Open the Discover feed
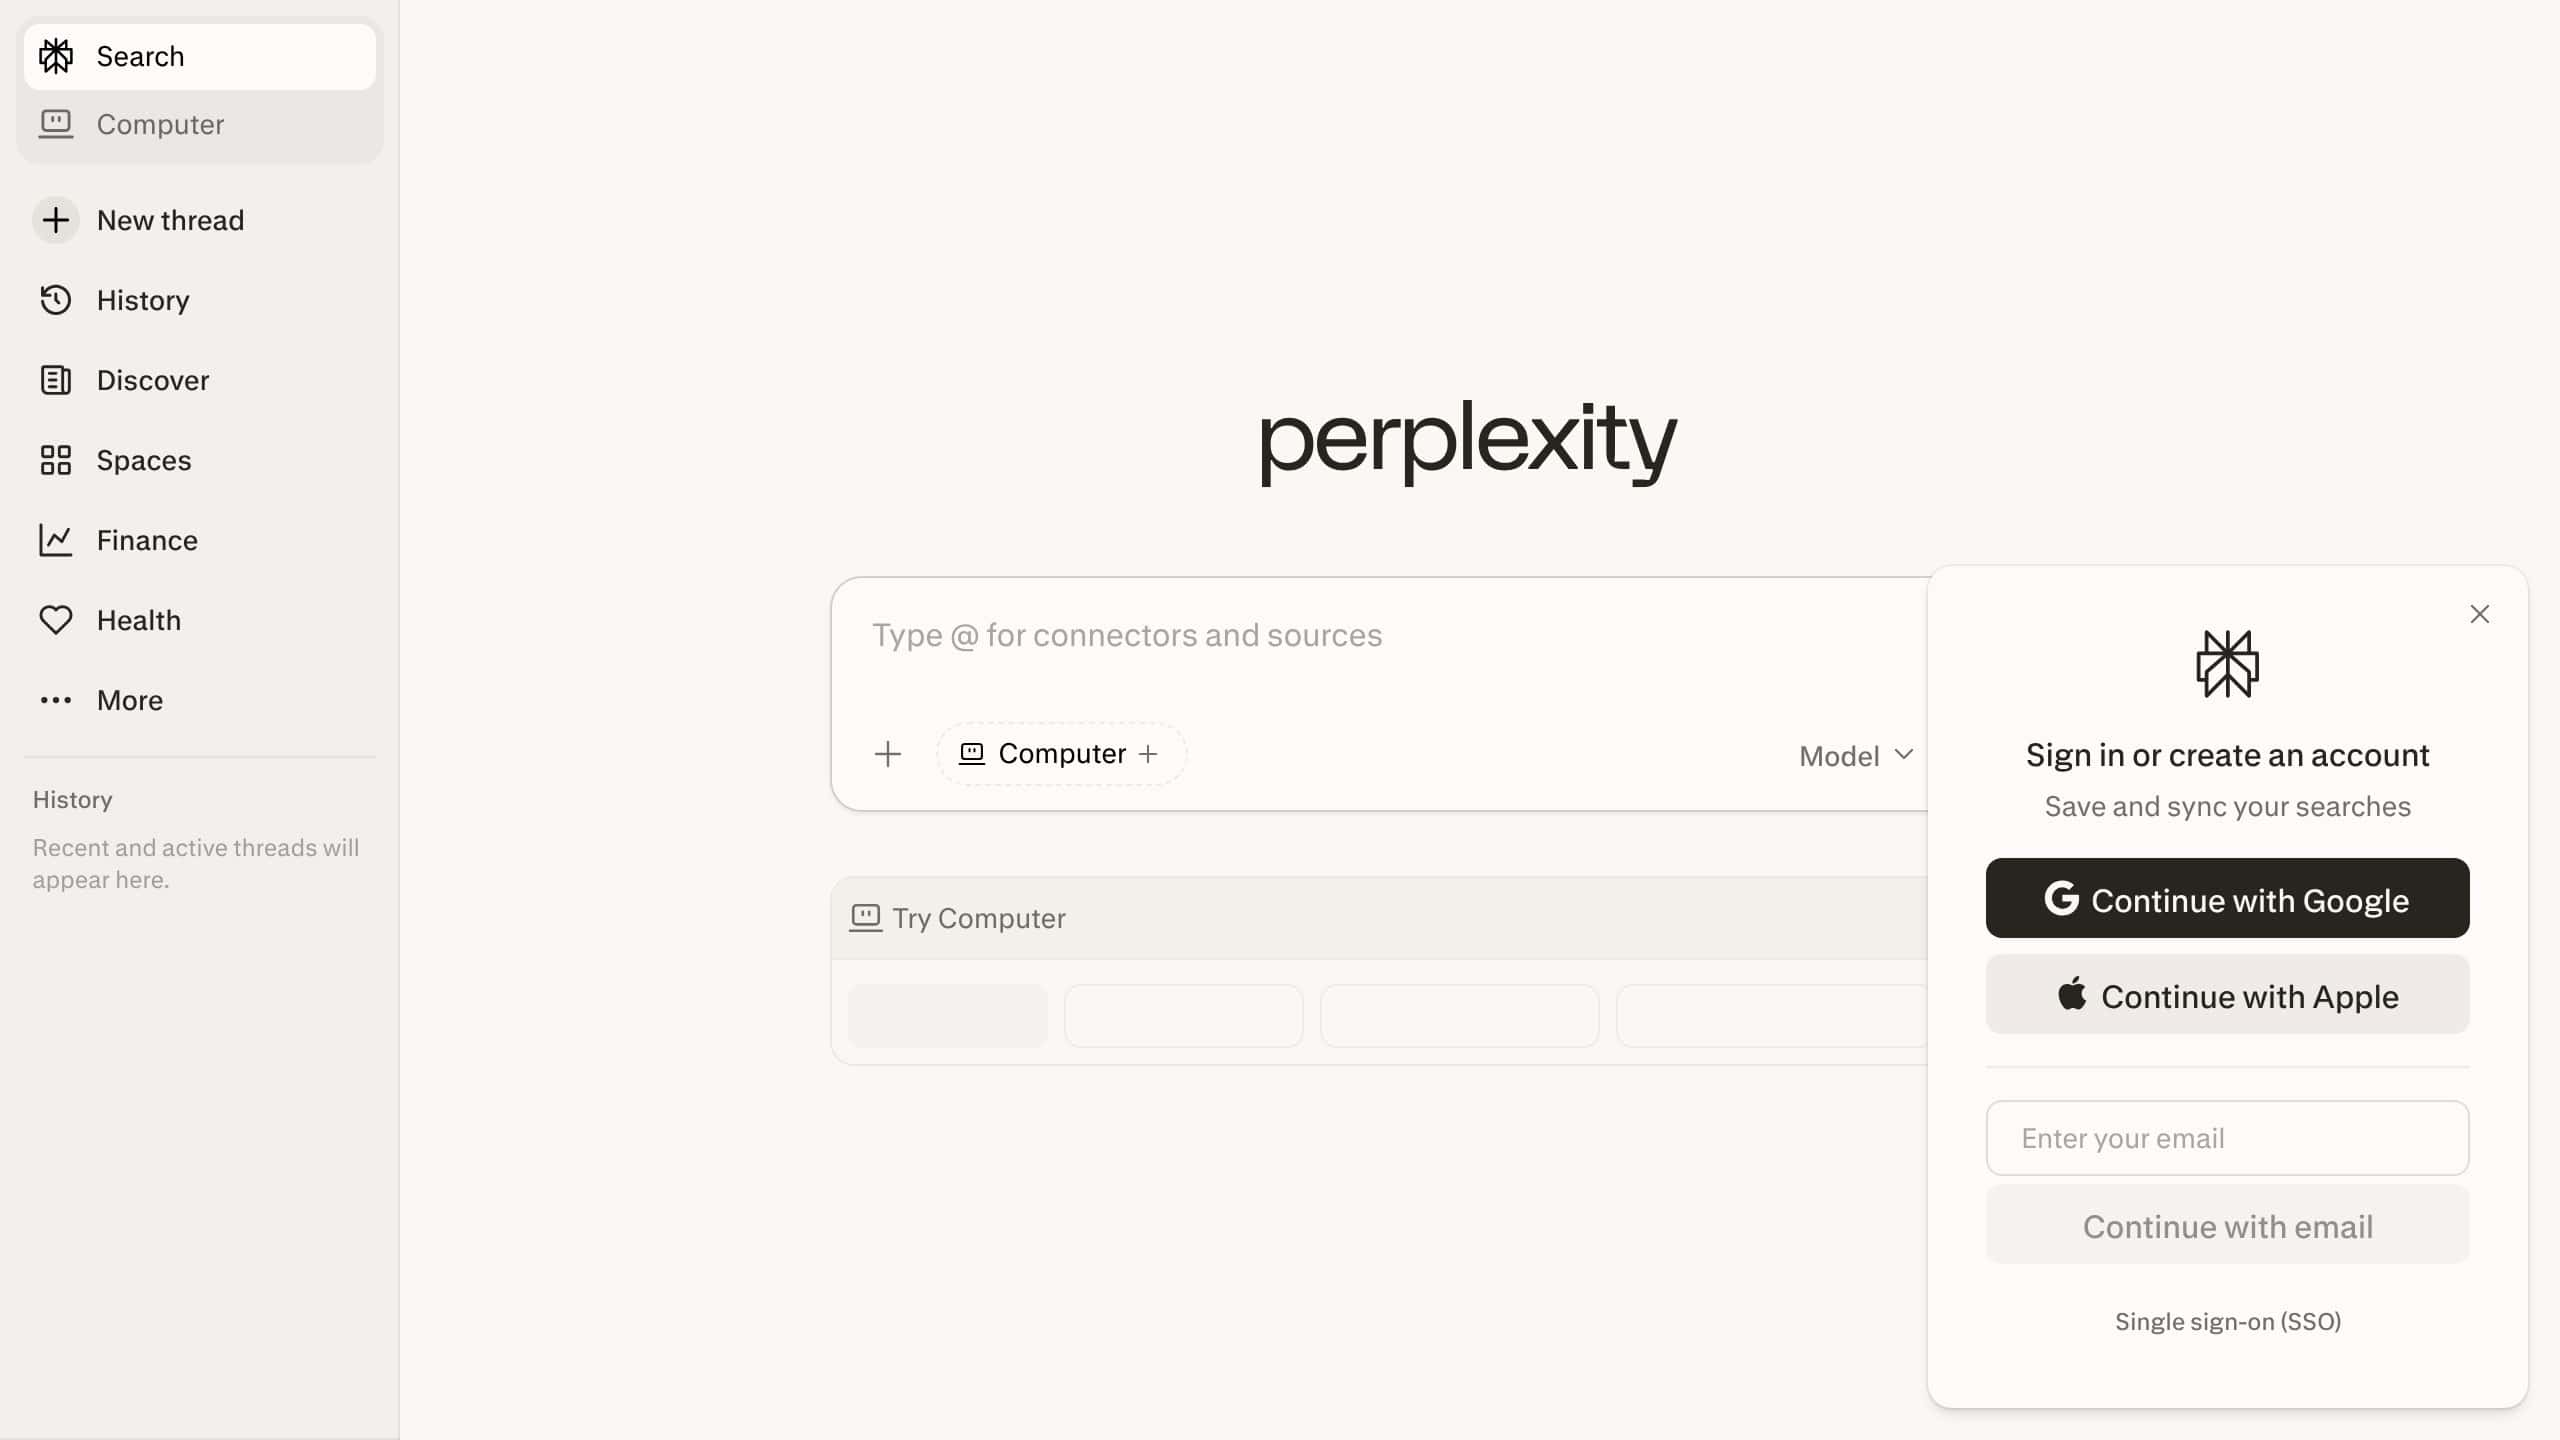Image resolution: width=2560 pixels, height=1440 pixels. tap(152, 380)
